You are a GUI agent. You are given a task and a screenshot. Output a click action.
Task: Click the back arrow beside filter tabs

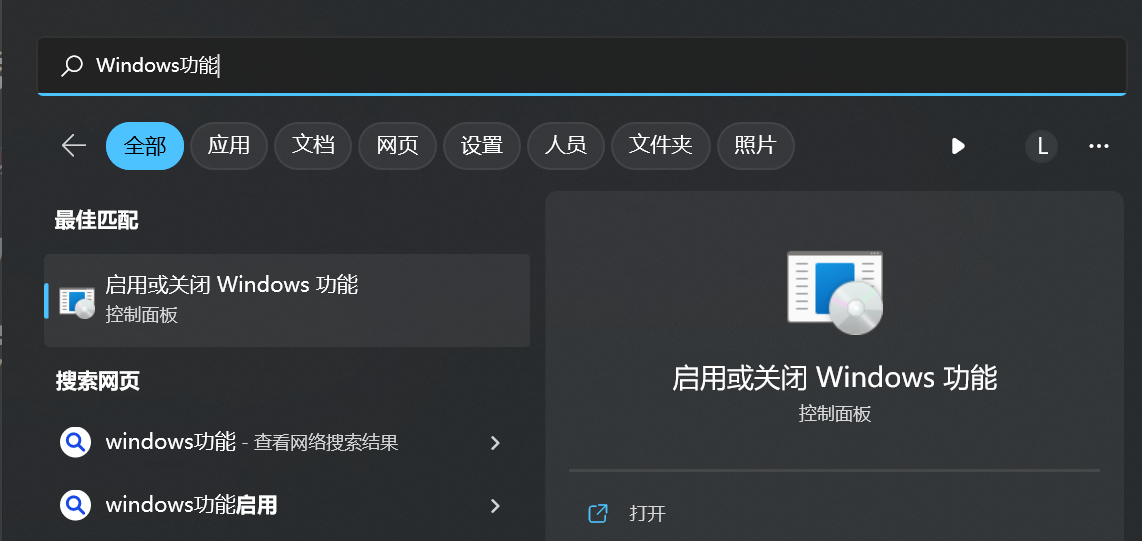point(74,146)
